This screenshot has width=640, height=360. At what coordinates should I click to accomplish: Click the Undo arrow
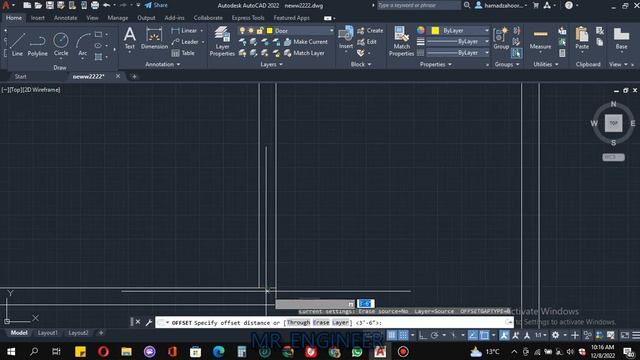click(107, 5)
